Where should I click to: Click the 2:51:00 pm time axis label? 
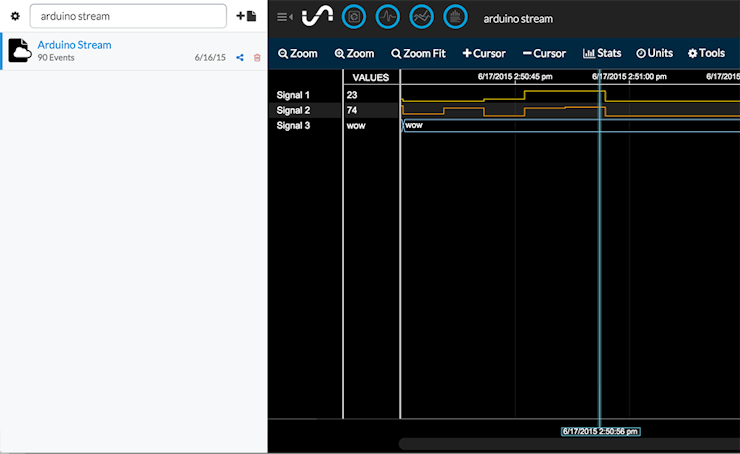629,76
